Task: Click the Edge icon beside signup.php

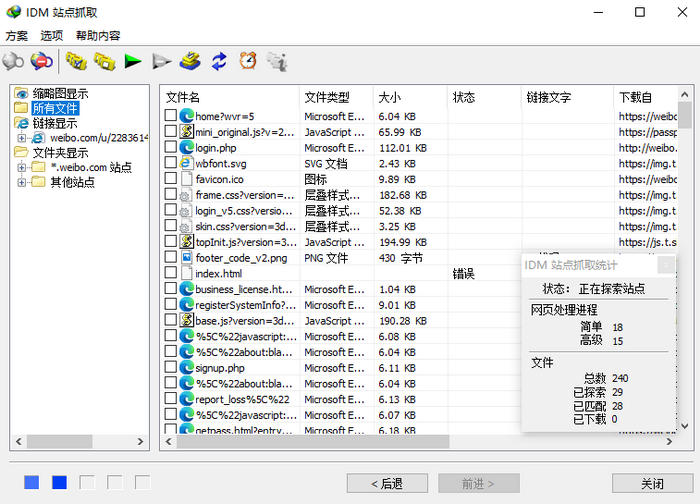Action: 186,367
